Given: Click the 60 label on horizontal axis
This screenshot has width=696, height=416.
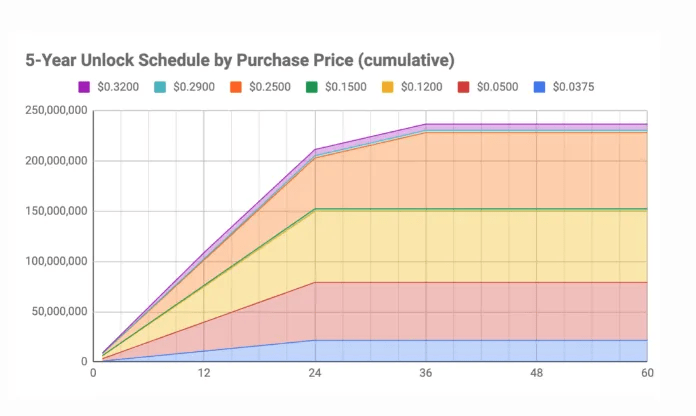Looking at the screenshot, I should click(x=647, y=373).
